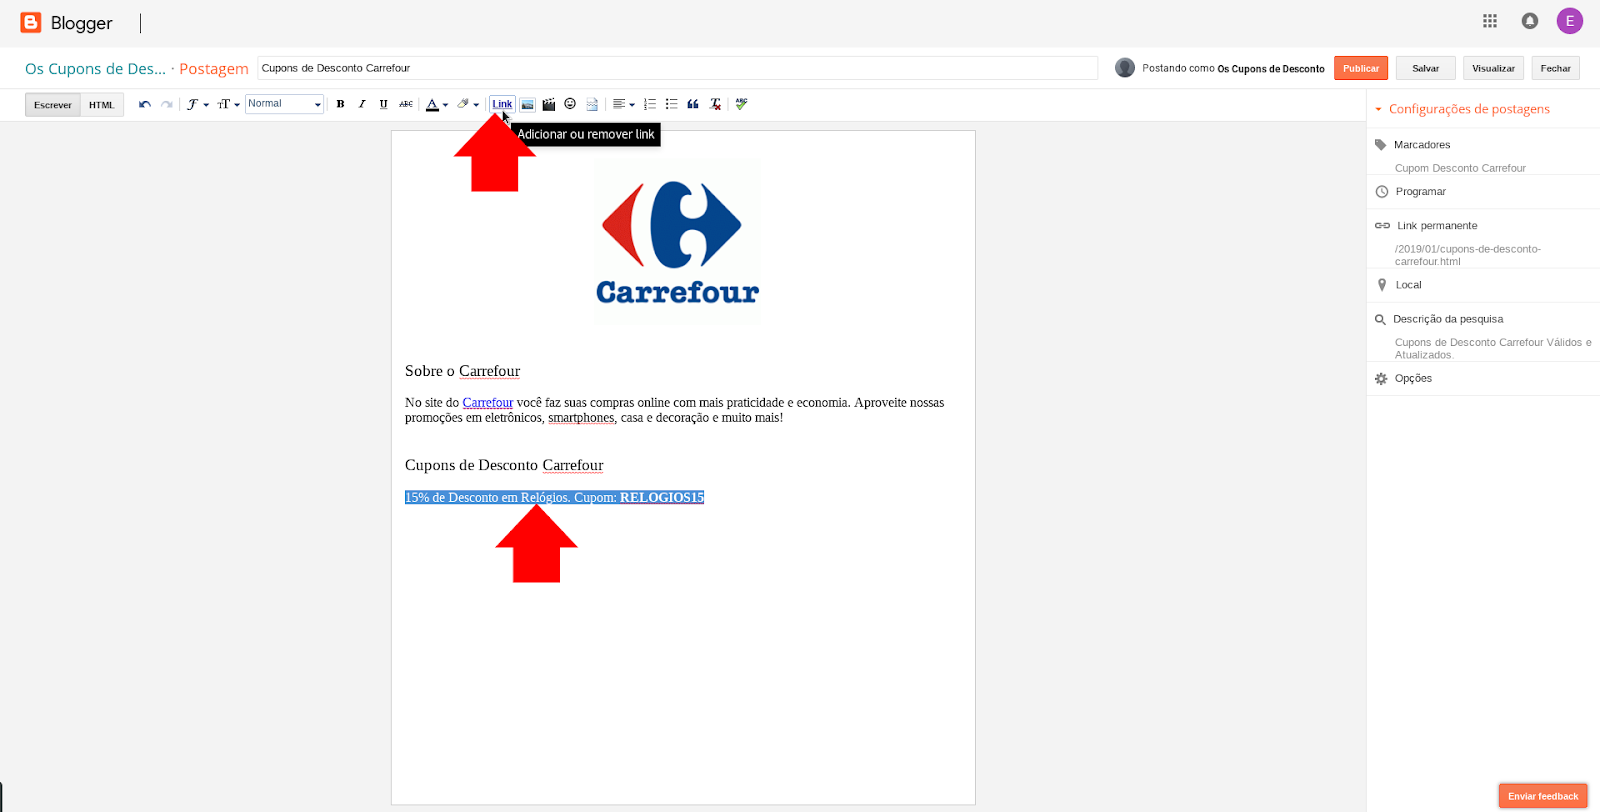Open the text alignment dropdown
The width and height of the screenshot is (1600, 812).
623,104
